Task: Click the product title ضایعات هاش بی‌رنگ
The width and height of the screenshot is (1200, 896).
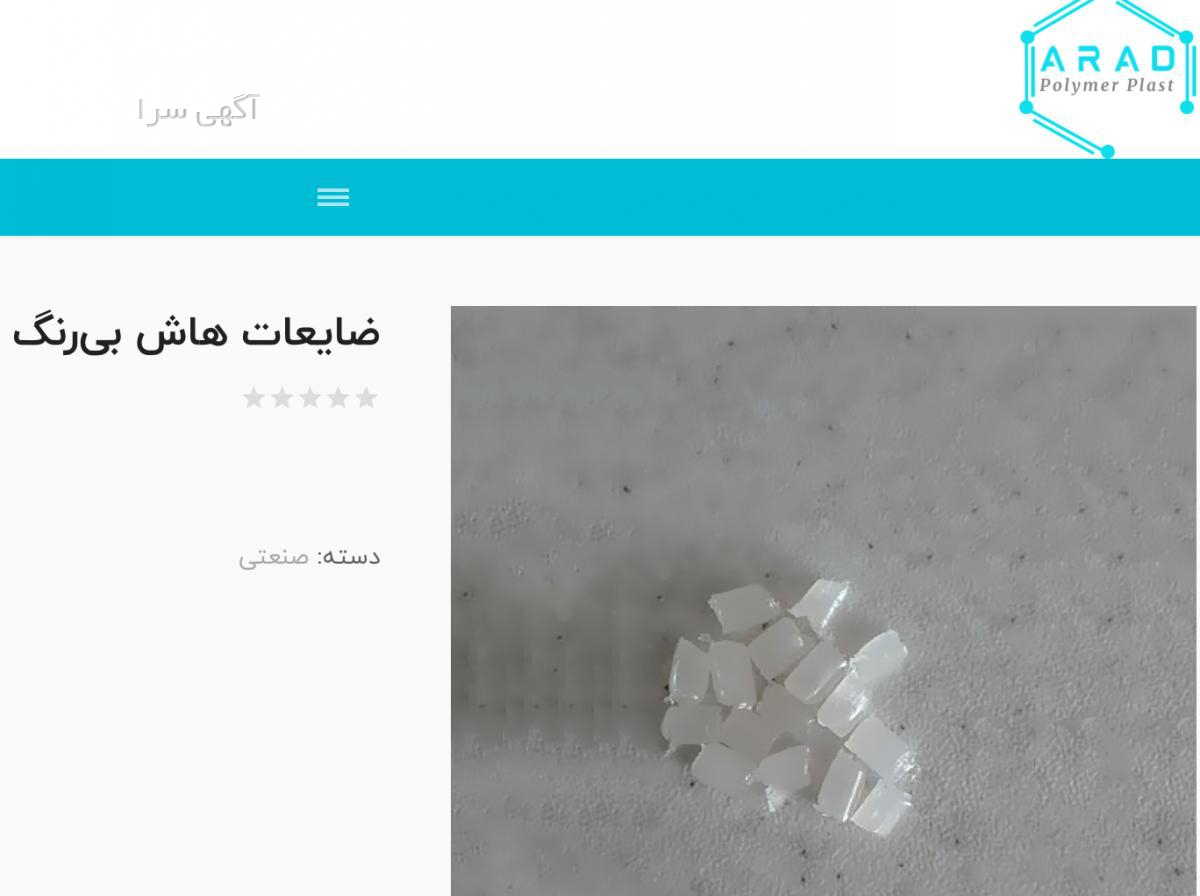Action: 196,333
